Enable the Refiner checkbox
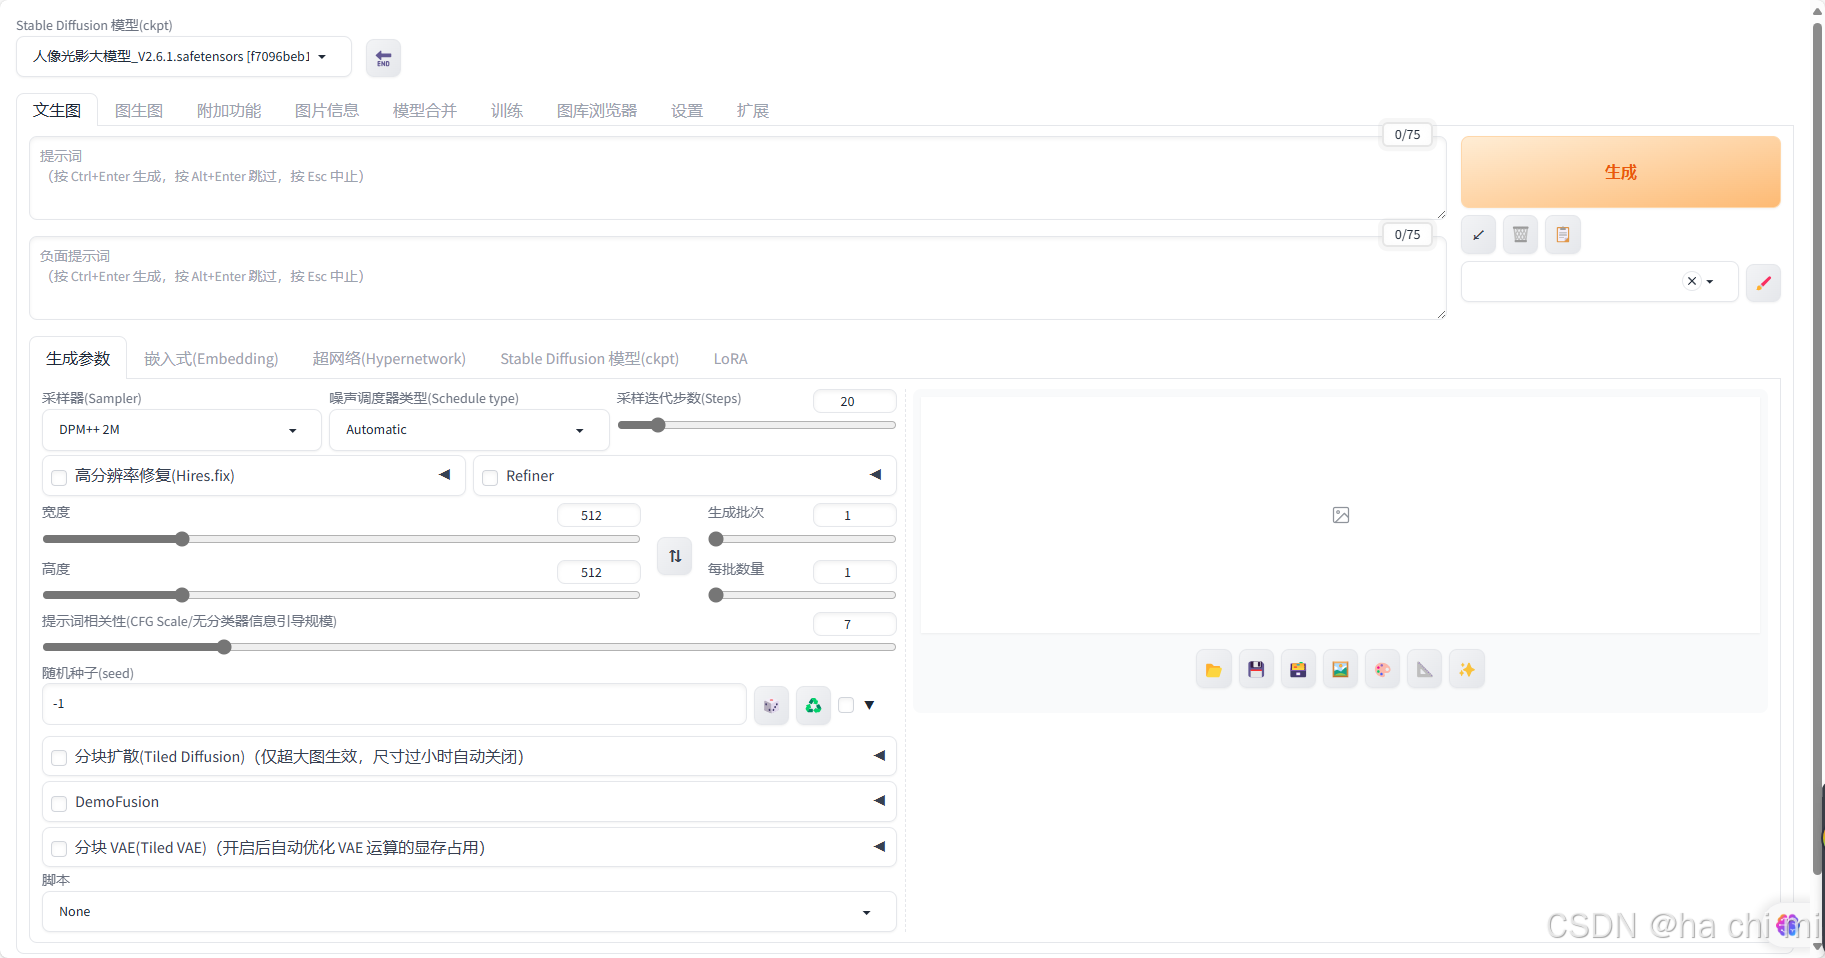This screenshot has height=958, width=1825. pyautogui.click(x=490, y=477)
